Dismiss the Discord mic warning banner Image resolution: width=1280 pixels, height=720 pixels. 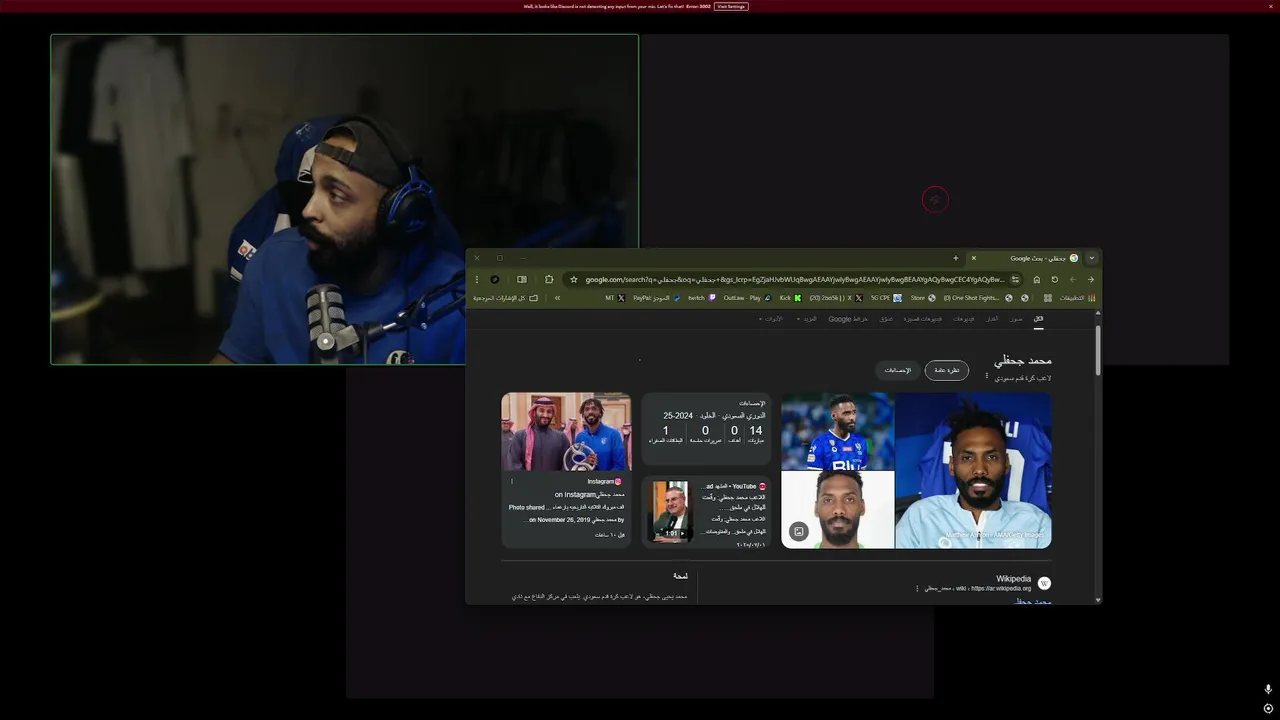click(1271, 6)
